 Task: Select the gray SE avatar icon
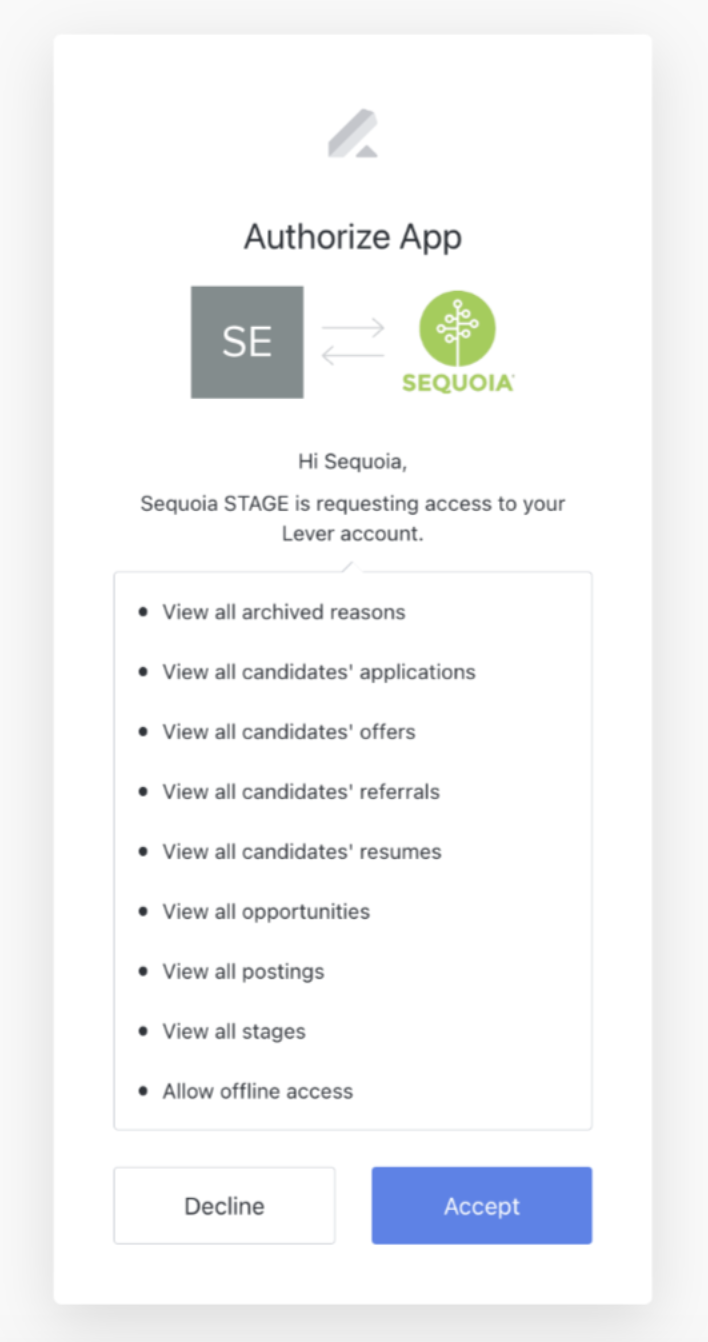tap(246, 340)
